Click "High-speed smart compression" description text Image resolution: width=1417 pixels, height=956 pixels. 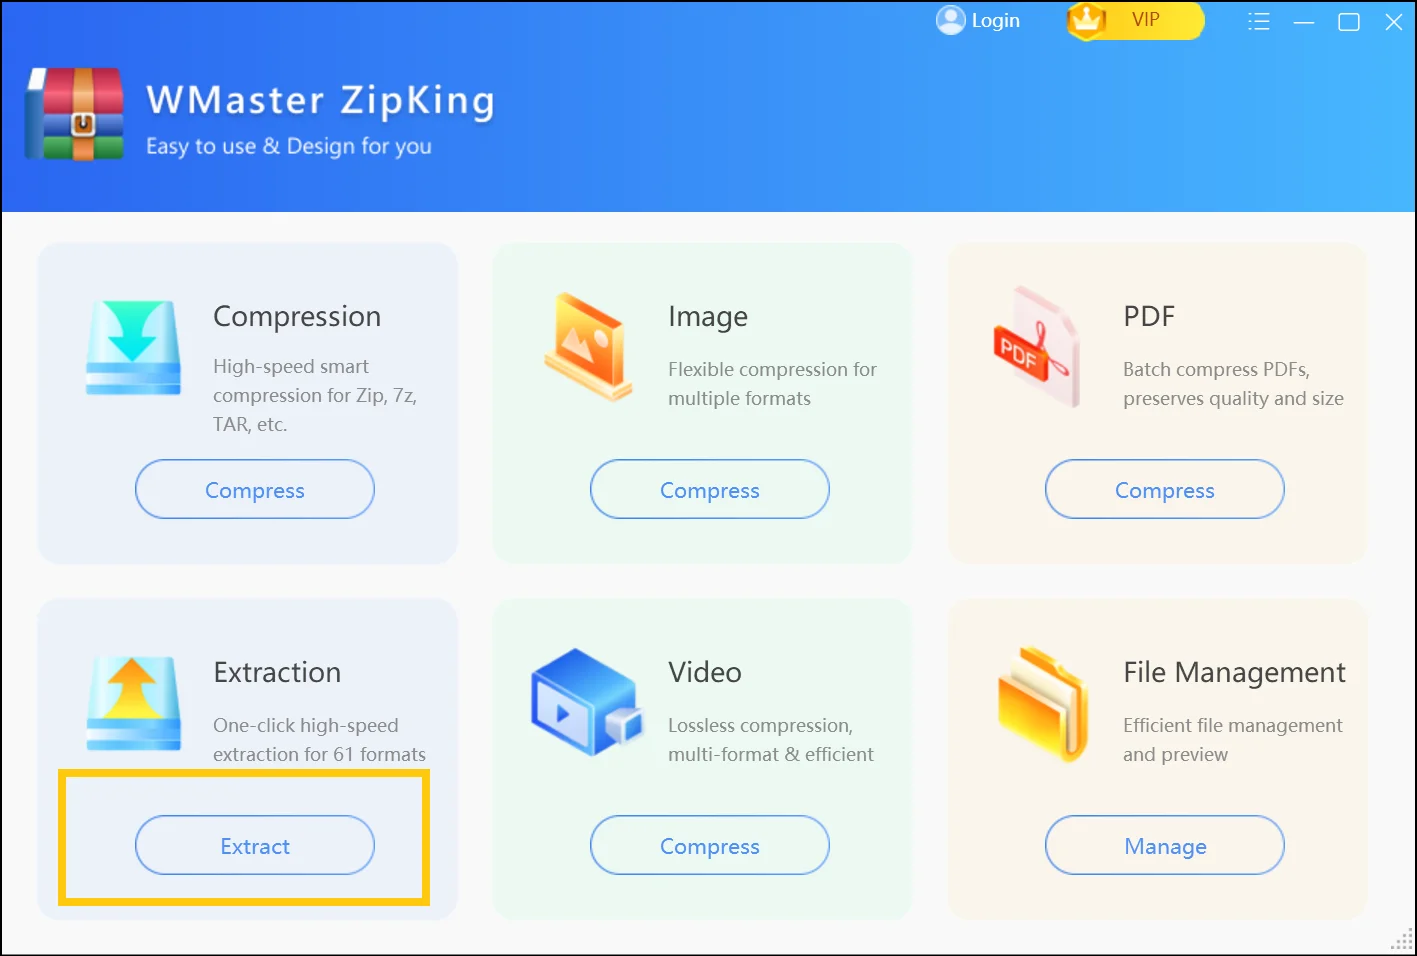tap(315, 395)
